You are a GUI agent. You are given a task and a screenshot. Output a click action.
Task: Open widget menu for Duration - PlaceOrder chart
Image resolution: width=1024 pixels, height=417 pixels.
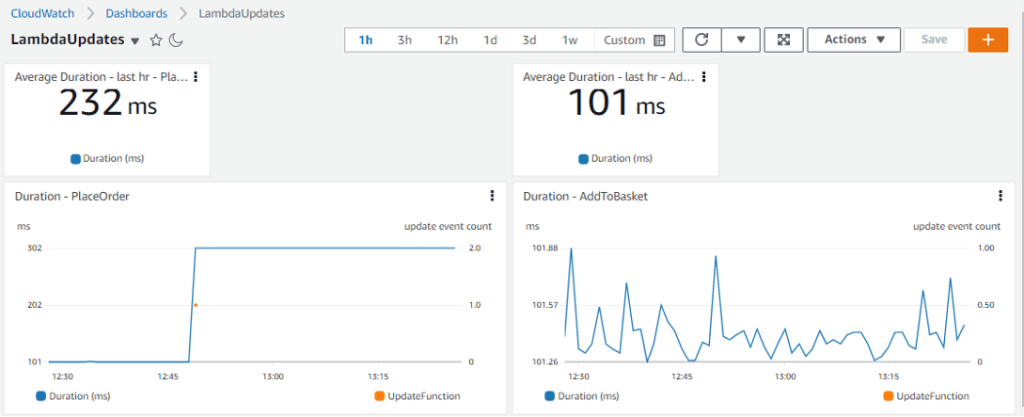(x=491, y=196)
